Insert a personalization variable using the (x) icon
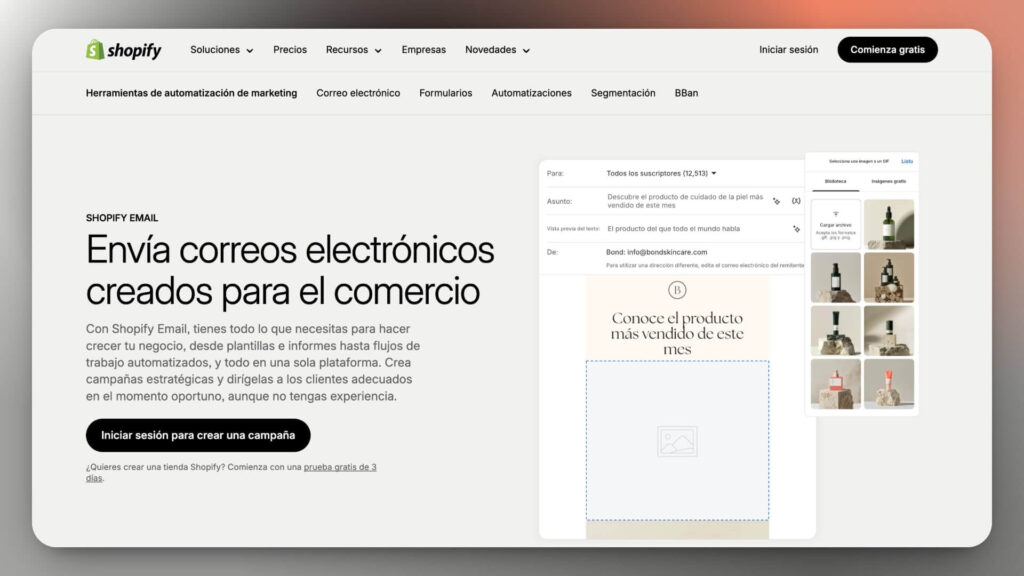 point(796,201)
